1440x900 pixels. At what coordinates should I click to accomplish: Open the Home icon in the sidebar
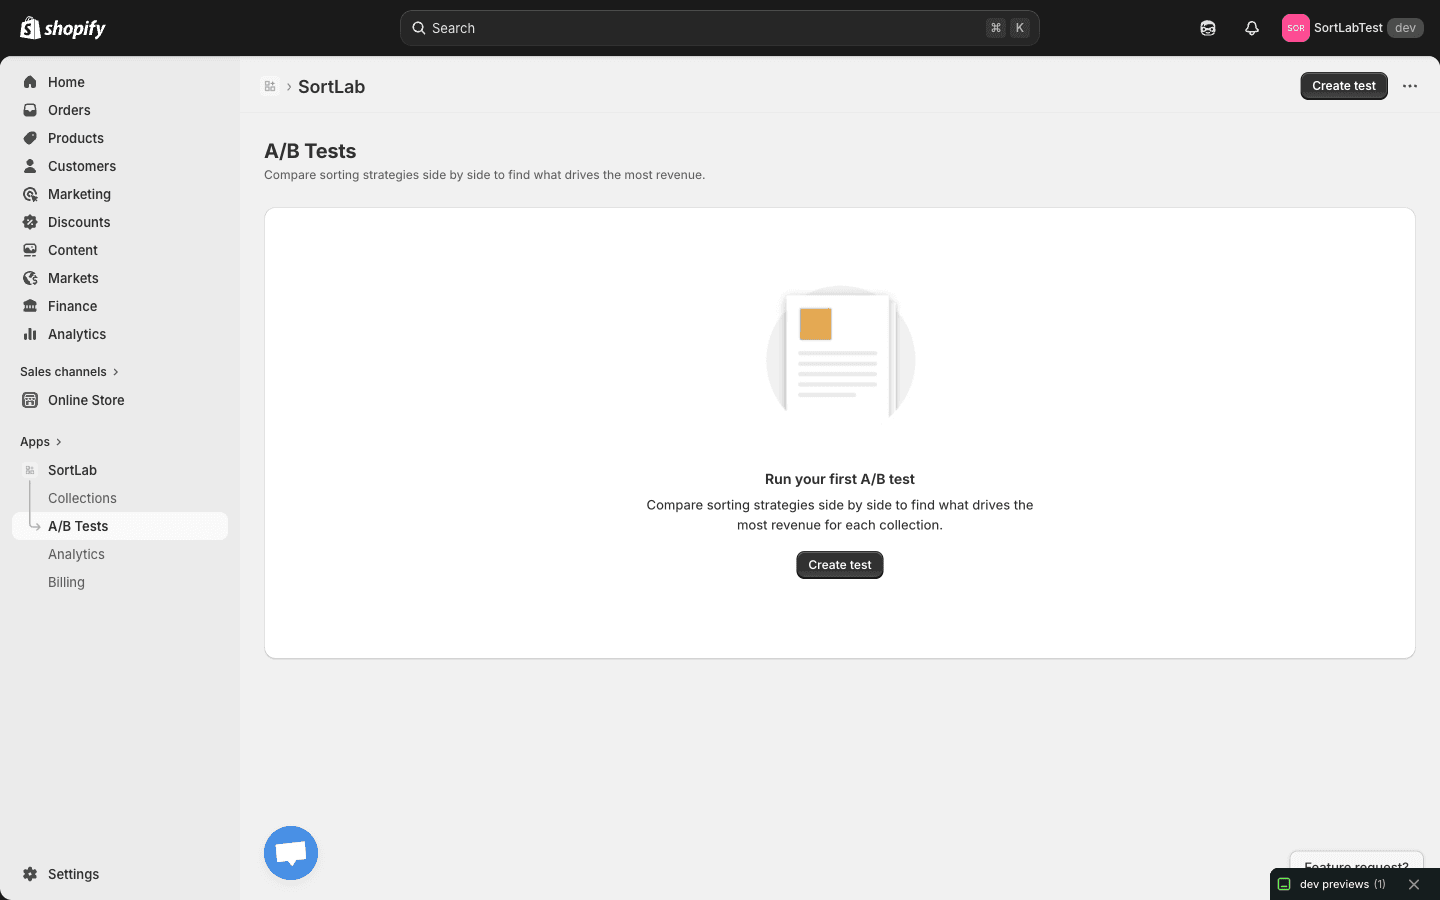[x=30, y=82]
